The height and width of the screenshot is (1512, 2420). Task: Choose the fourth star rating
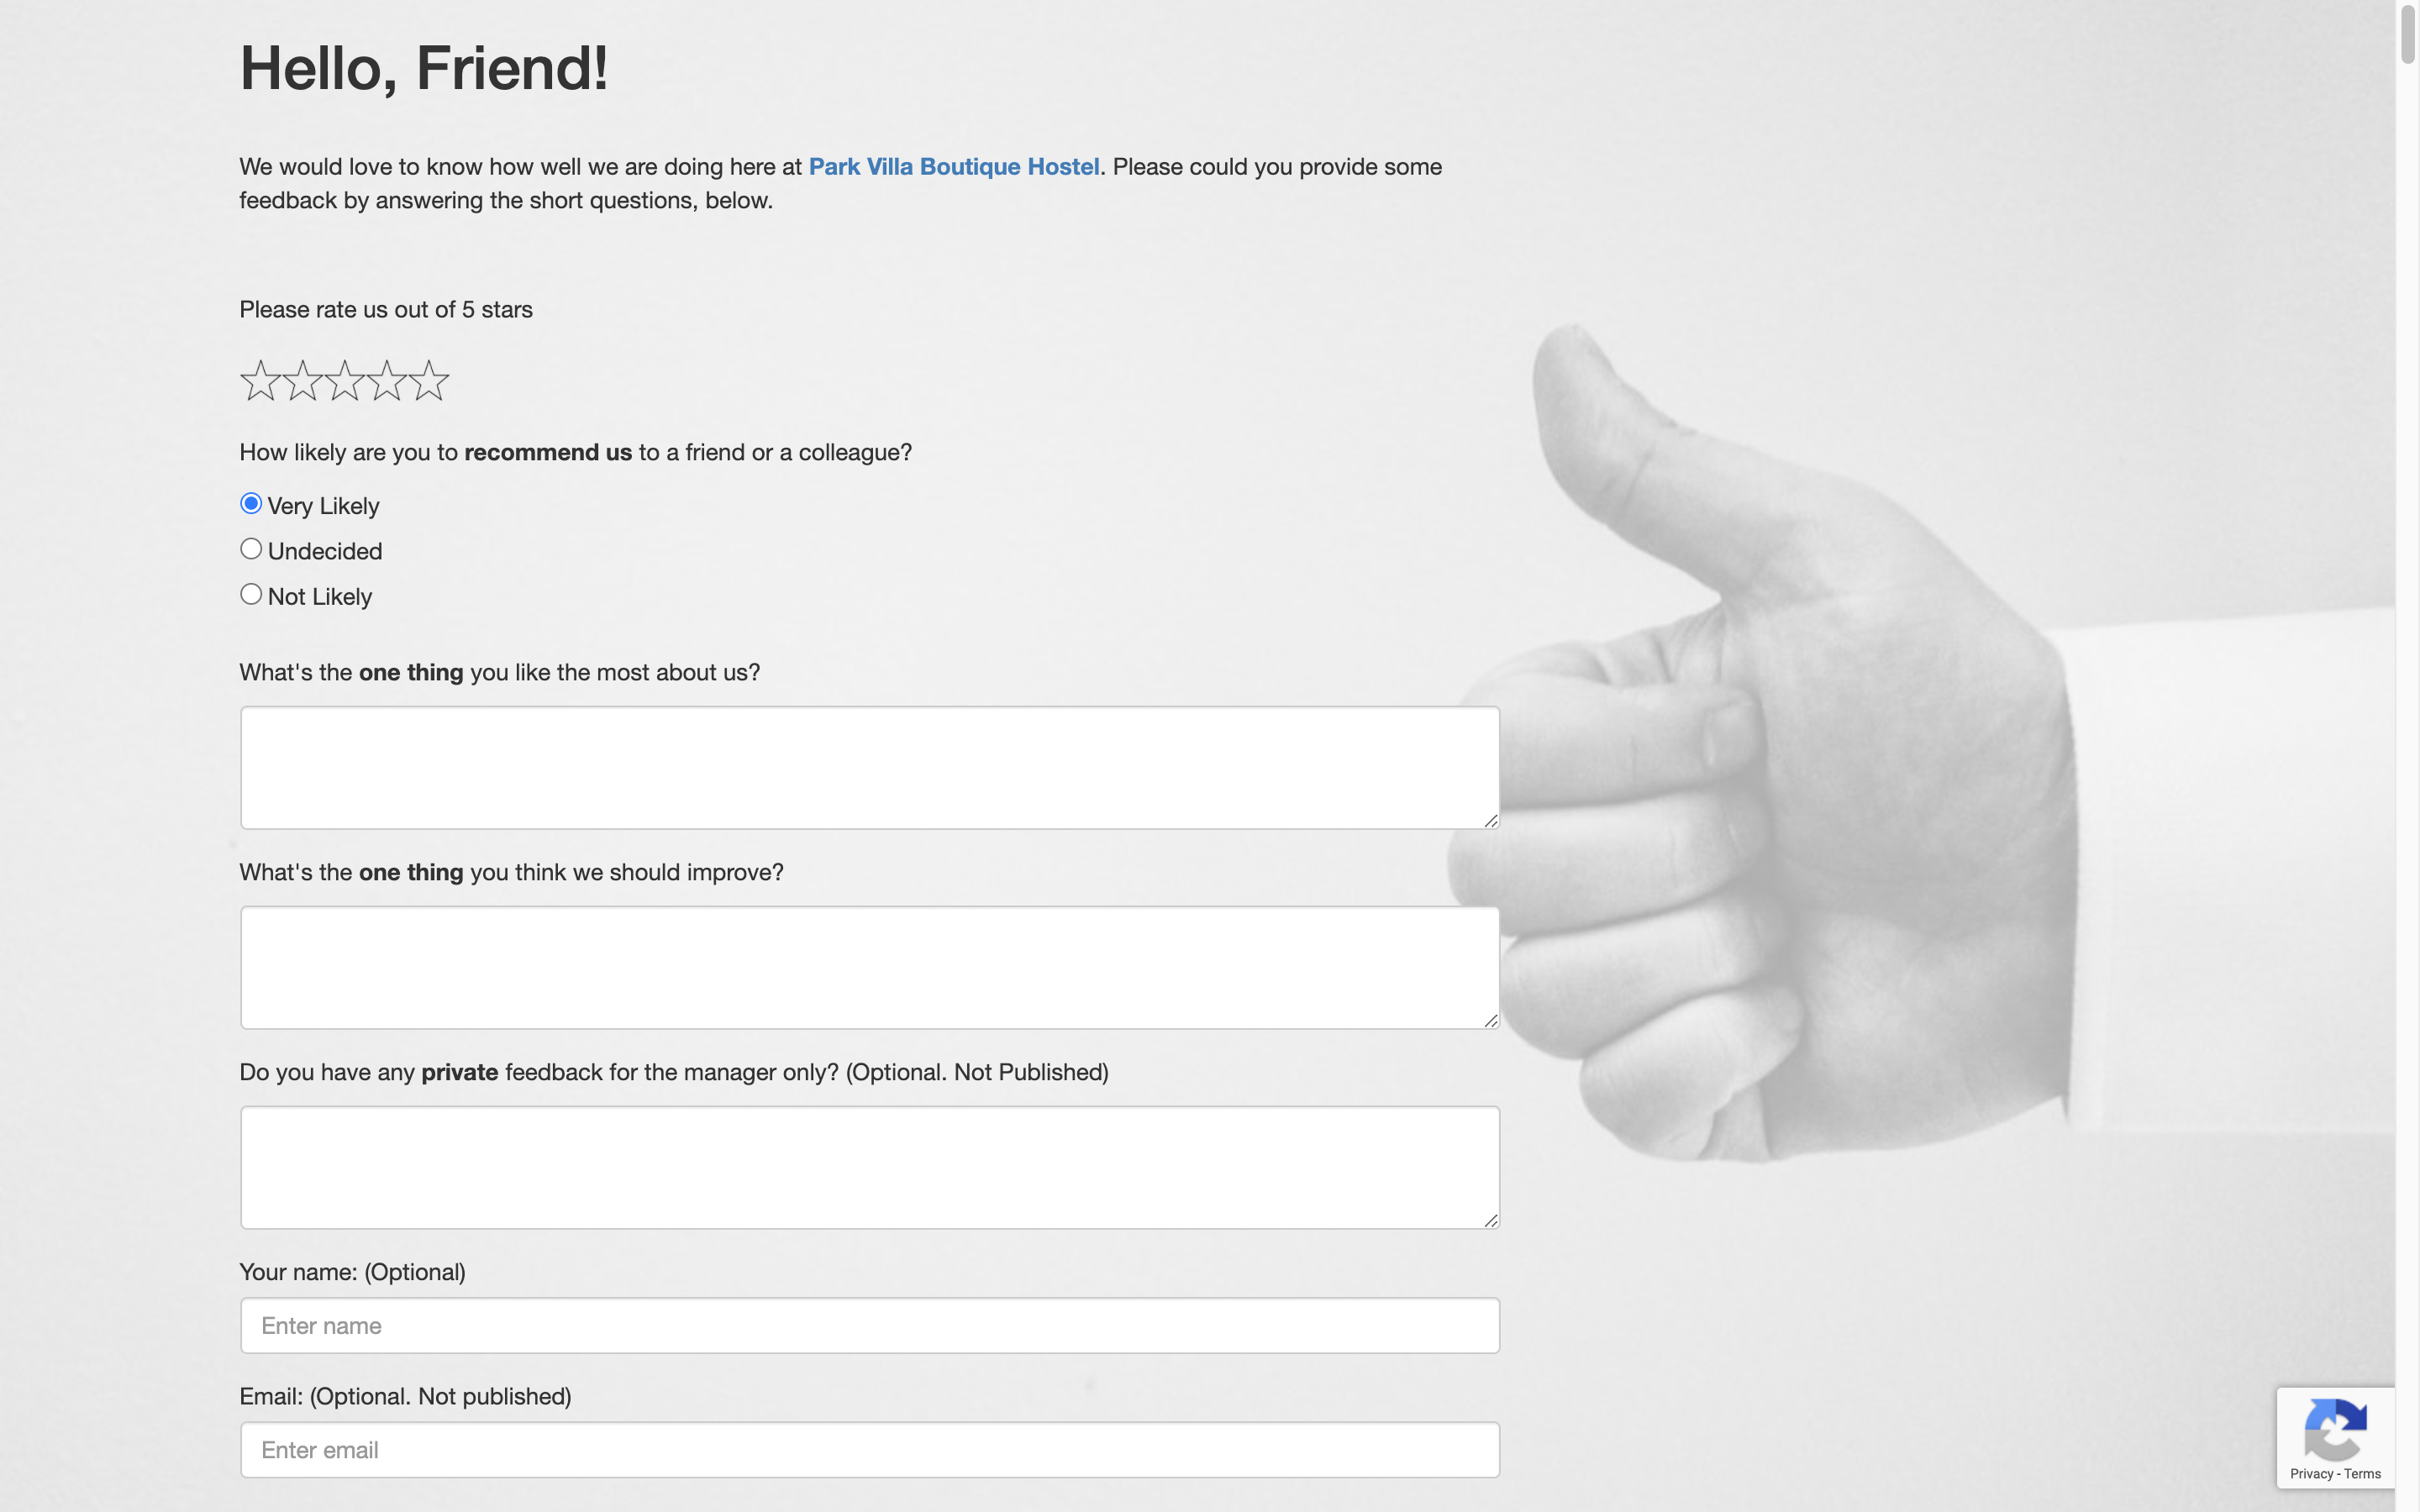point(387,382)
